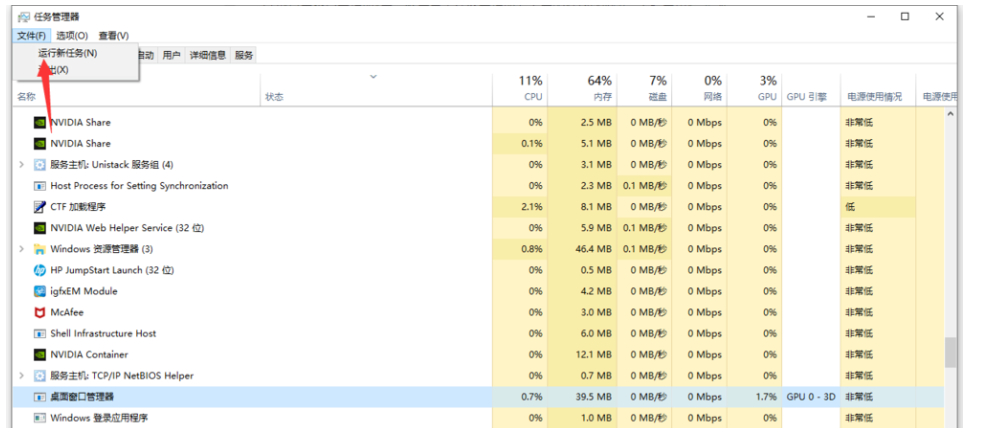
Task: Click the igfxEM Module icon
Action: tap(40, 292)
